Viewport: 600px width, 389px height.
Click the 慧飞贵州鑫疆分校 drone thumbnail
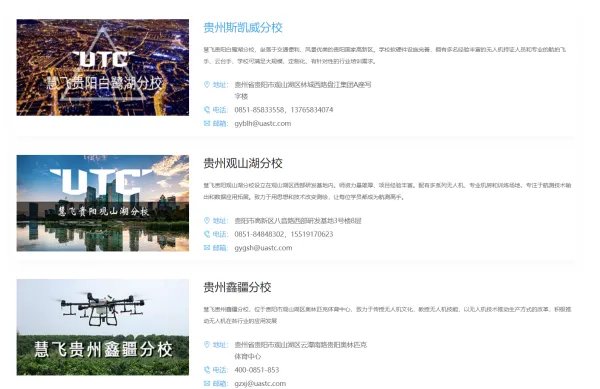click(x=103, y=327)
